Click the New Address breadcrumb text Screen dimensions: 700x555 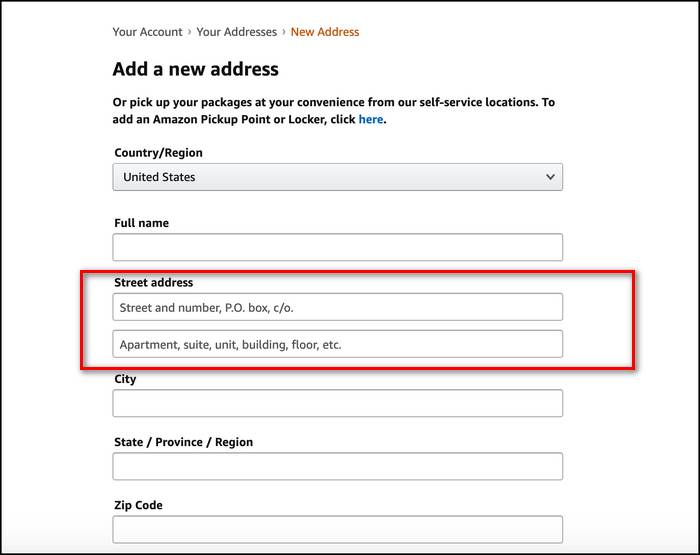tap(325, 32)
